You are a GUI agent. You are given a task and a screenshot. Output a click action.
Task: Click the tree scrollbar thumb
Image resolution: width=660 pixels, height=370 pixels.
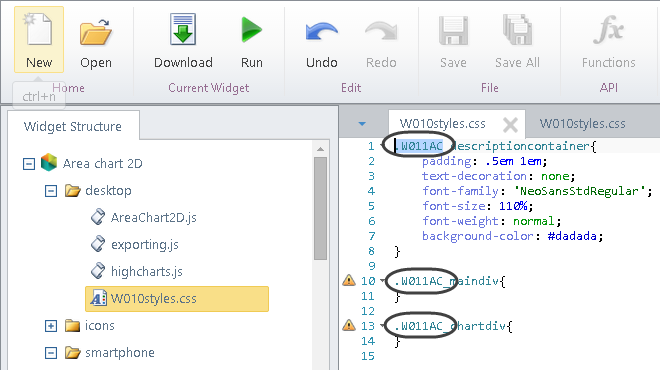tap(320, 208)
